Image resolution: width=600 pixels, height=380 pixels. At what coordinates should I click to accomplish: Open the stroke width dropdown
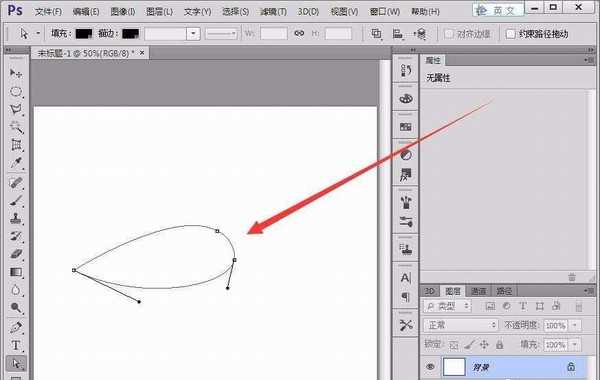point(193,34)
